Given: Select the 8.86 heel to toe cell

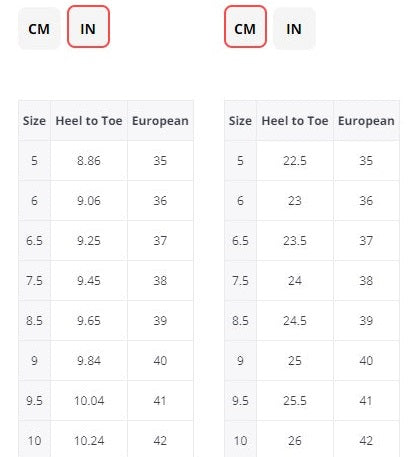Looking at the screenshot, I should click(89, 161).
